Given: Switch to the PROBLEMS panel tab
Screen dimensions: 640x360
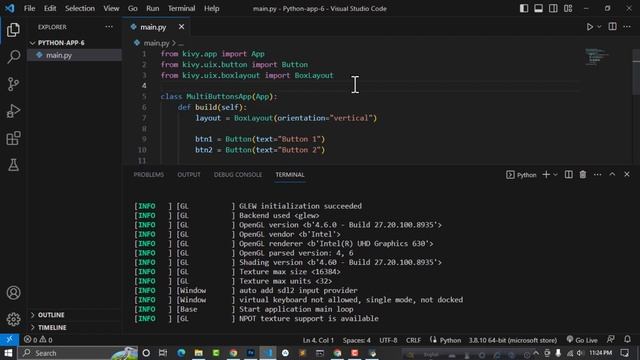Looking at the screenshot, I should [149, 175].
